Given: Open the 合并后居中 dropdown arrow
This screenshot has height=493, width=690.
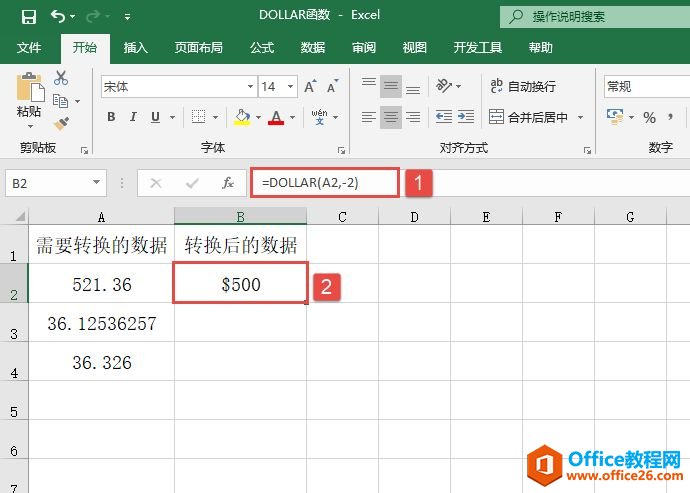Looking at the screenshot, I should pyautogui.click(x=580, y=117).
